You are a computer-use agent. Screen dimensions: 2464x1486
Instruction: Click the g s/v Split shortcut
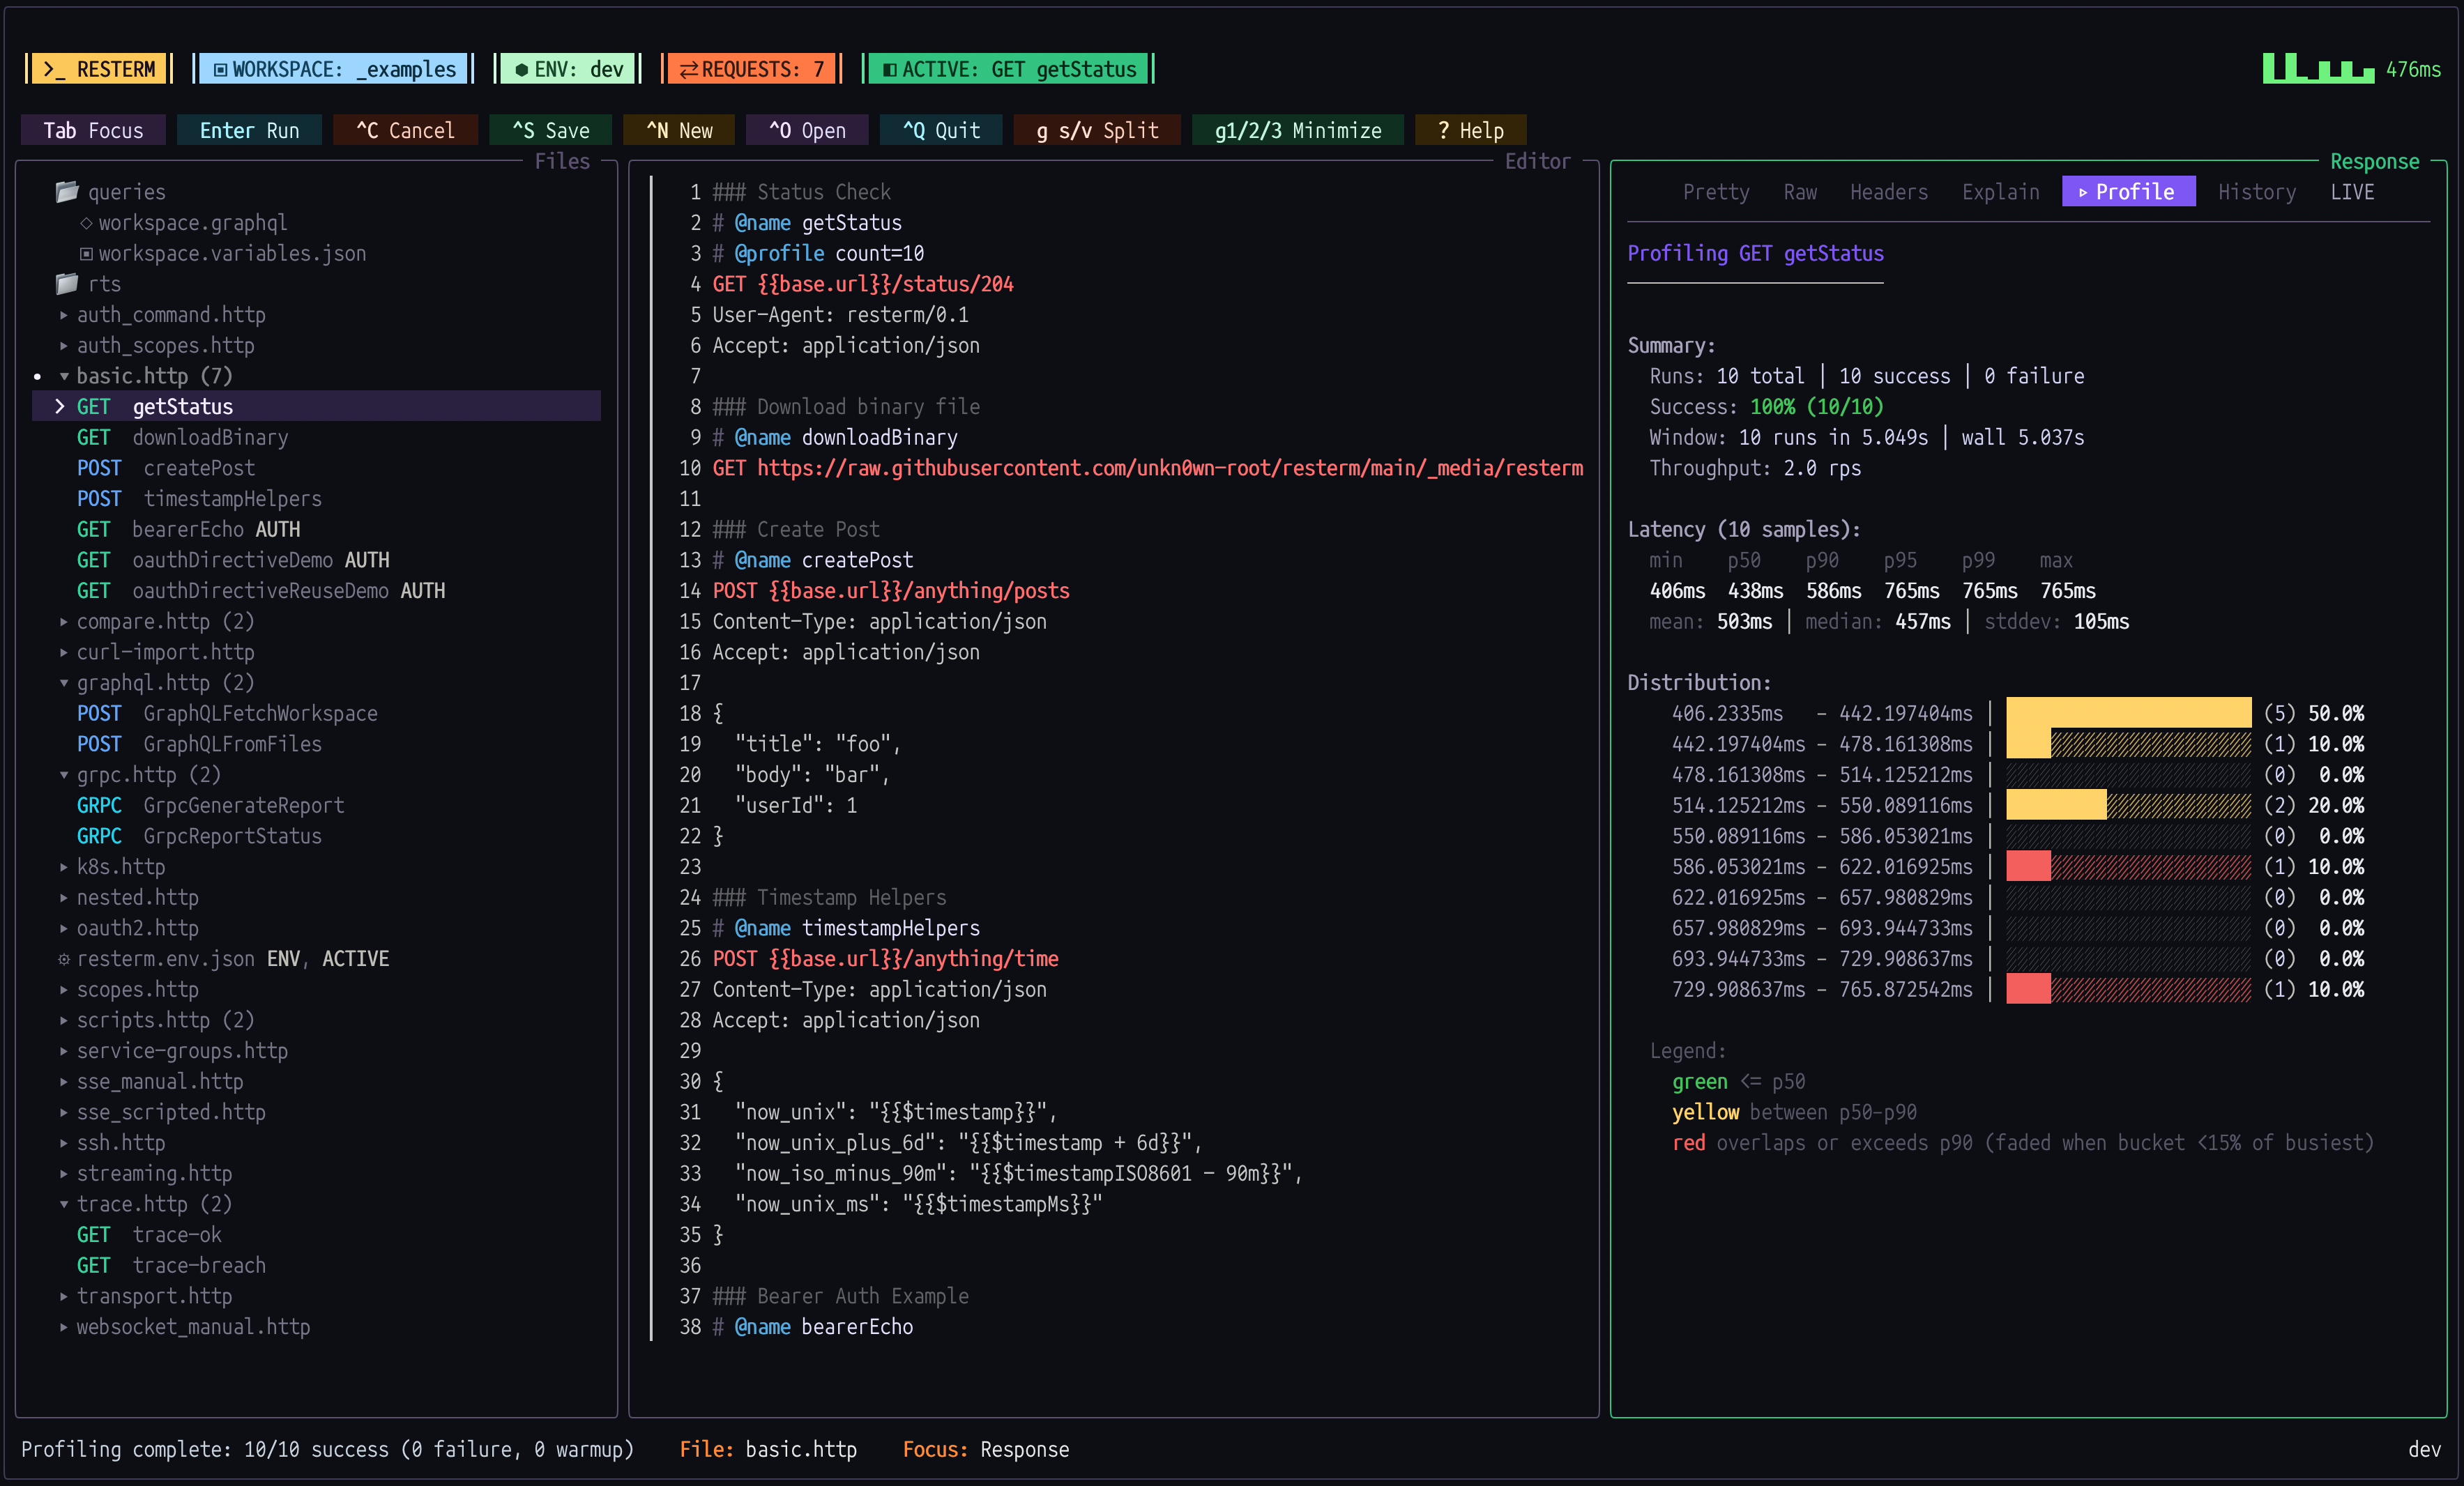click(1097, 130)
